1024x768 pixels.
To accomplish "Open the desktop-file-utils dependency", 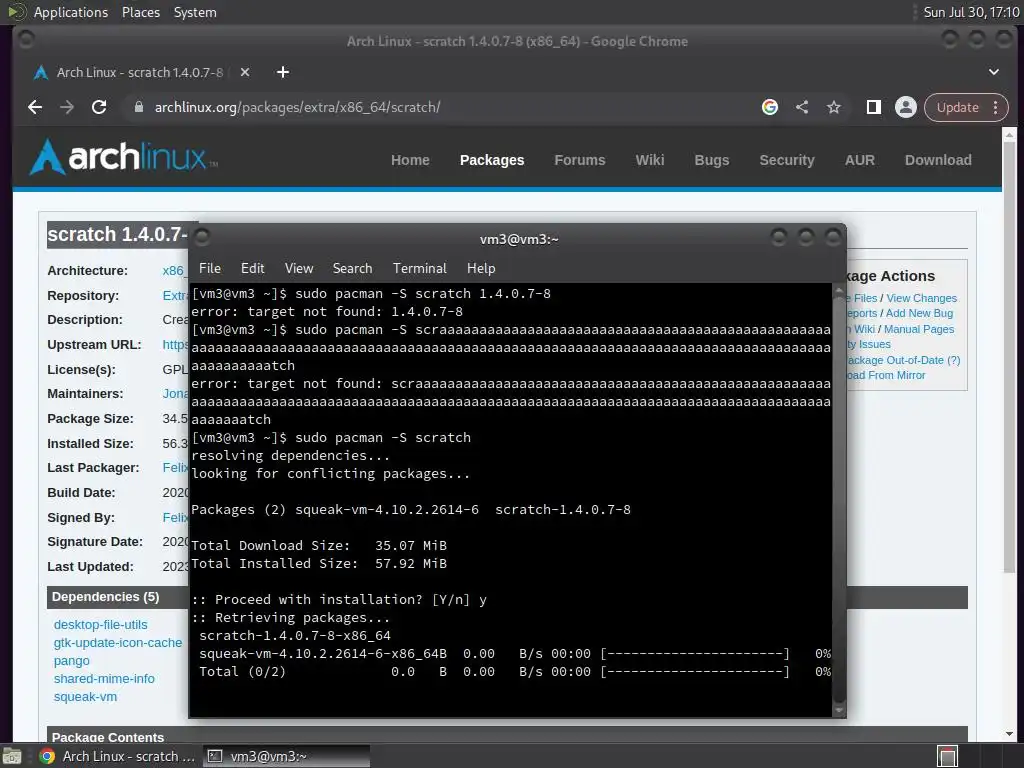I will point(101,625).
